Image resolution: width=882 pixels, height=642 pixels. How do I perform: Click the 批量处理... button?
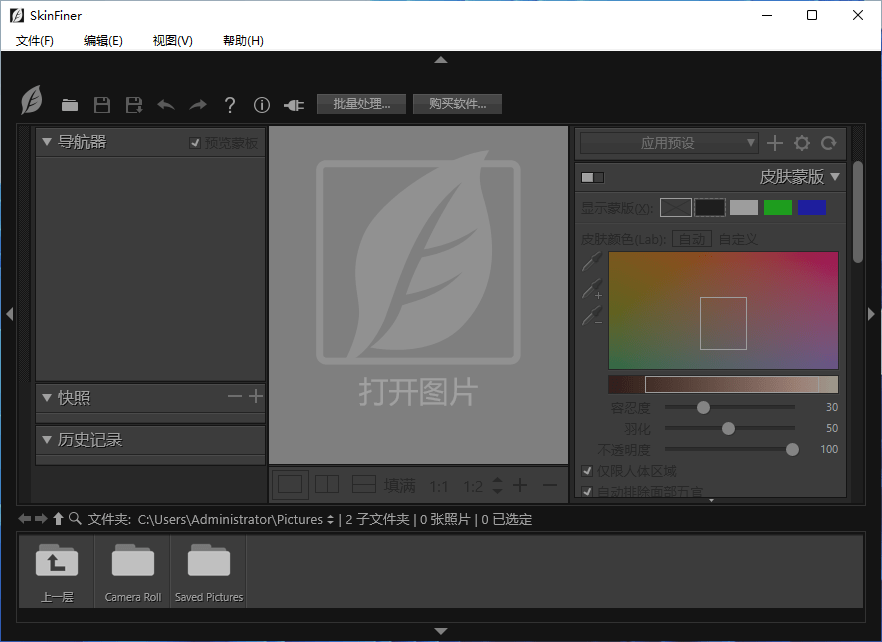(x=361, y=104)
